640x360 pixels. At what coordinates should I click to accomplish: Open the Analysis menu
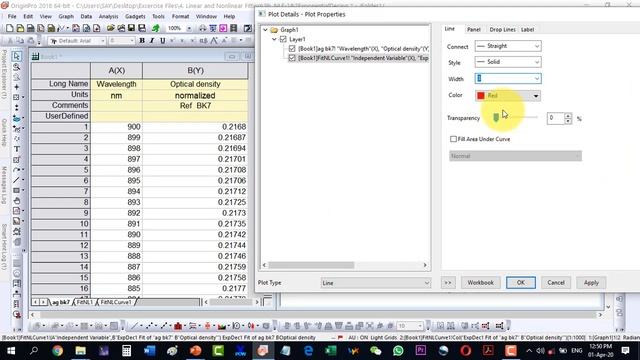click(109, 16)
